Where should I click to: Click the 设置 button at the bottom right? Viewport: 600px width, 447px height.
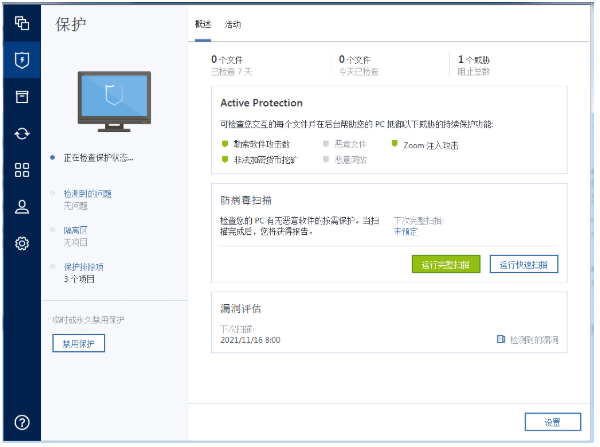[553, 422]
